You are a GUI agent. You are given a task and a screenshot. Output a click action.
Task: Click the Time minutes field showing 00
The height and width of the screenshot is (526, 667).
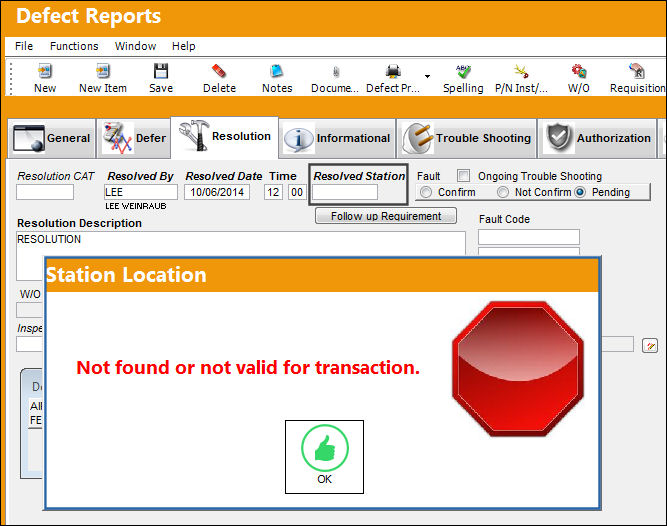297,192
